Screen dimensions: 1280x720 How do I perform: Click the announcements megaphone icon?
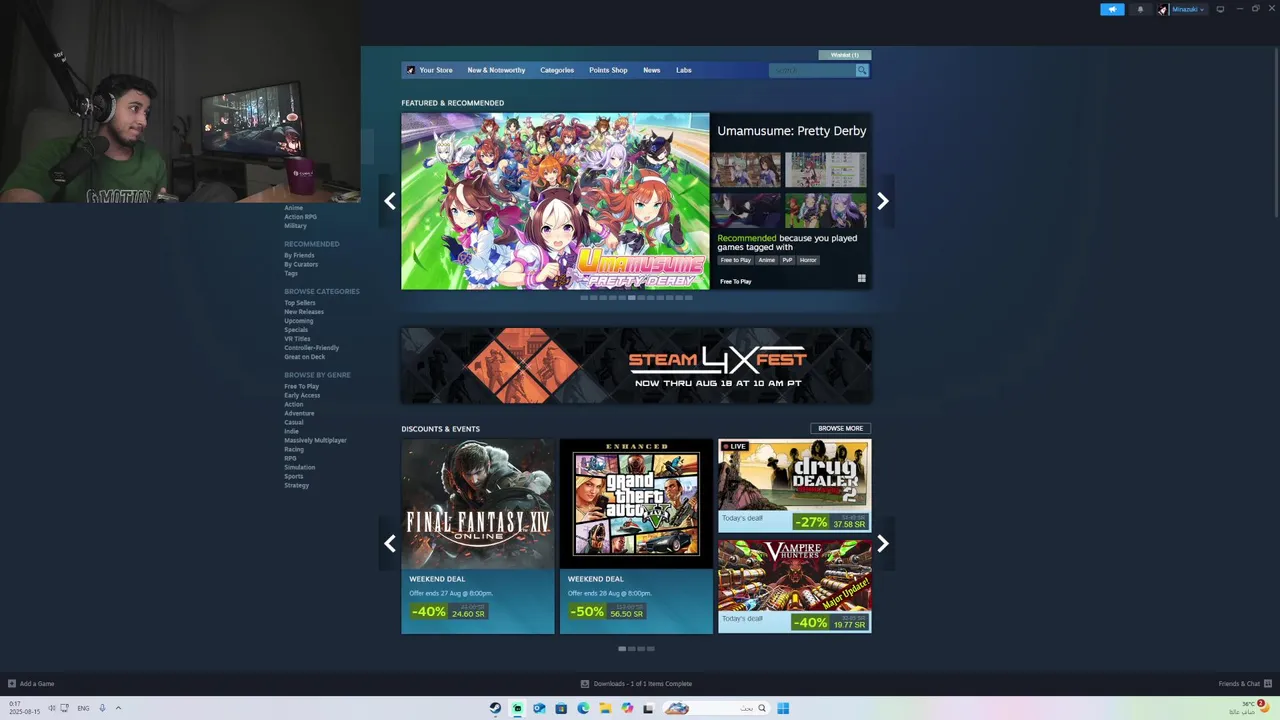click(1112, 9)
